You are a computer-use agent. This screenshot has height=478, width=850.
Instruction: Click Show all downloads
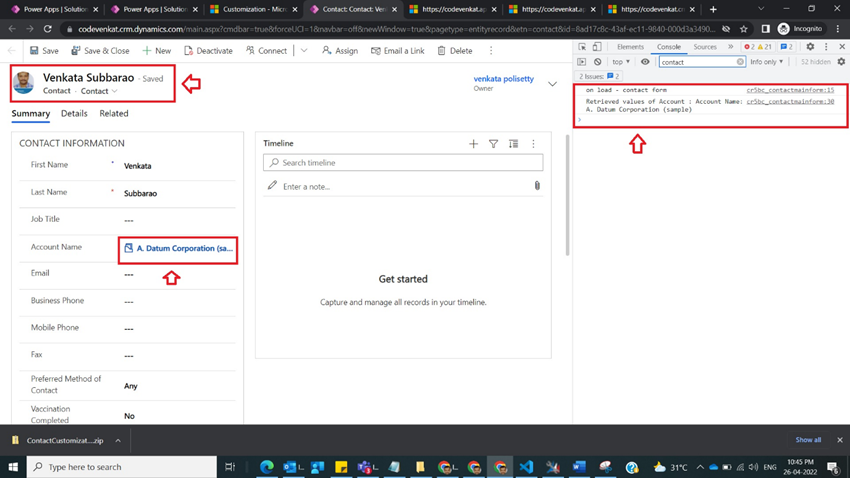[808, 440]
